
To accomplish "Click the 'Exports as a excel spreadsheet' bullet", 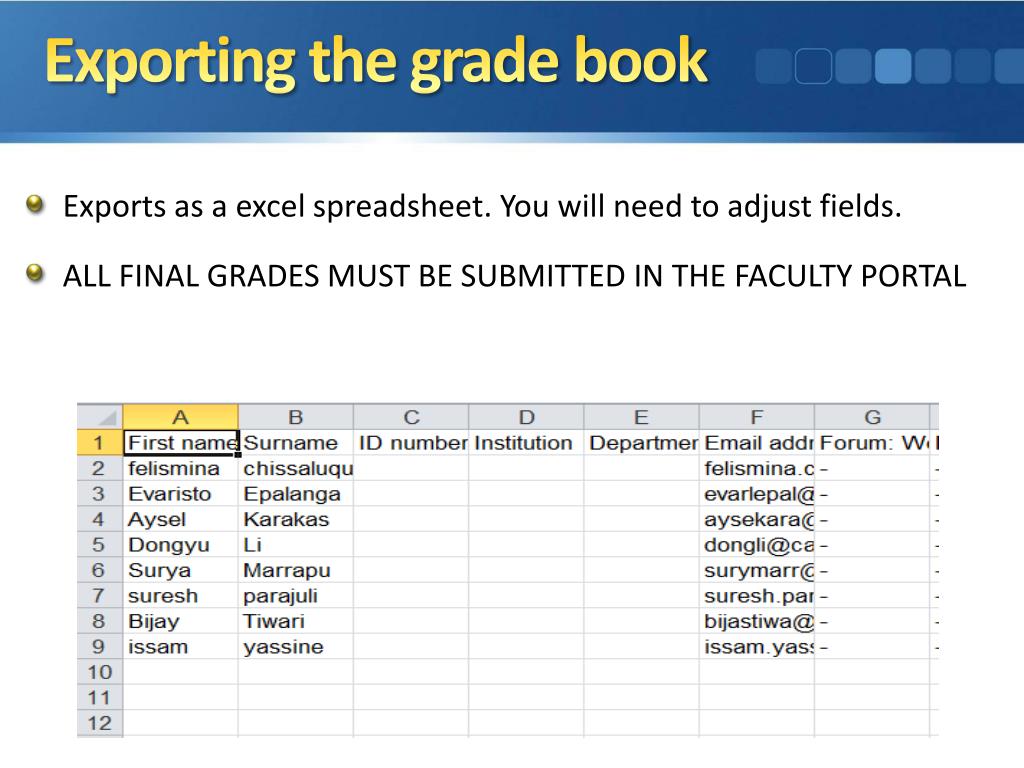I will (x=482, y=206).
